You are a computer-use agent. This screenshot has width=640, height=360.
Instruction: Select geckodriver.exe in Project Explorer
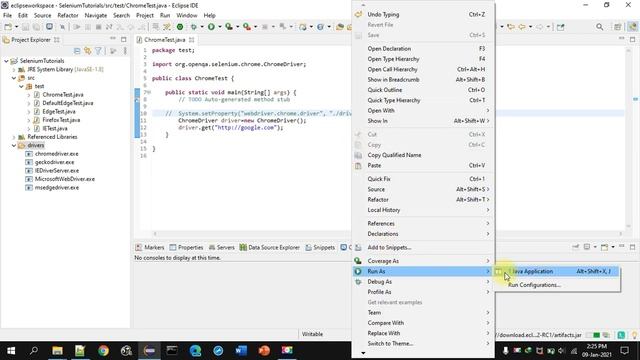tap(54, 162)
